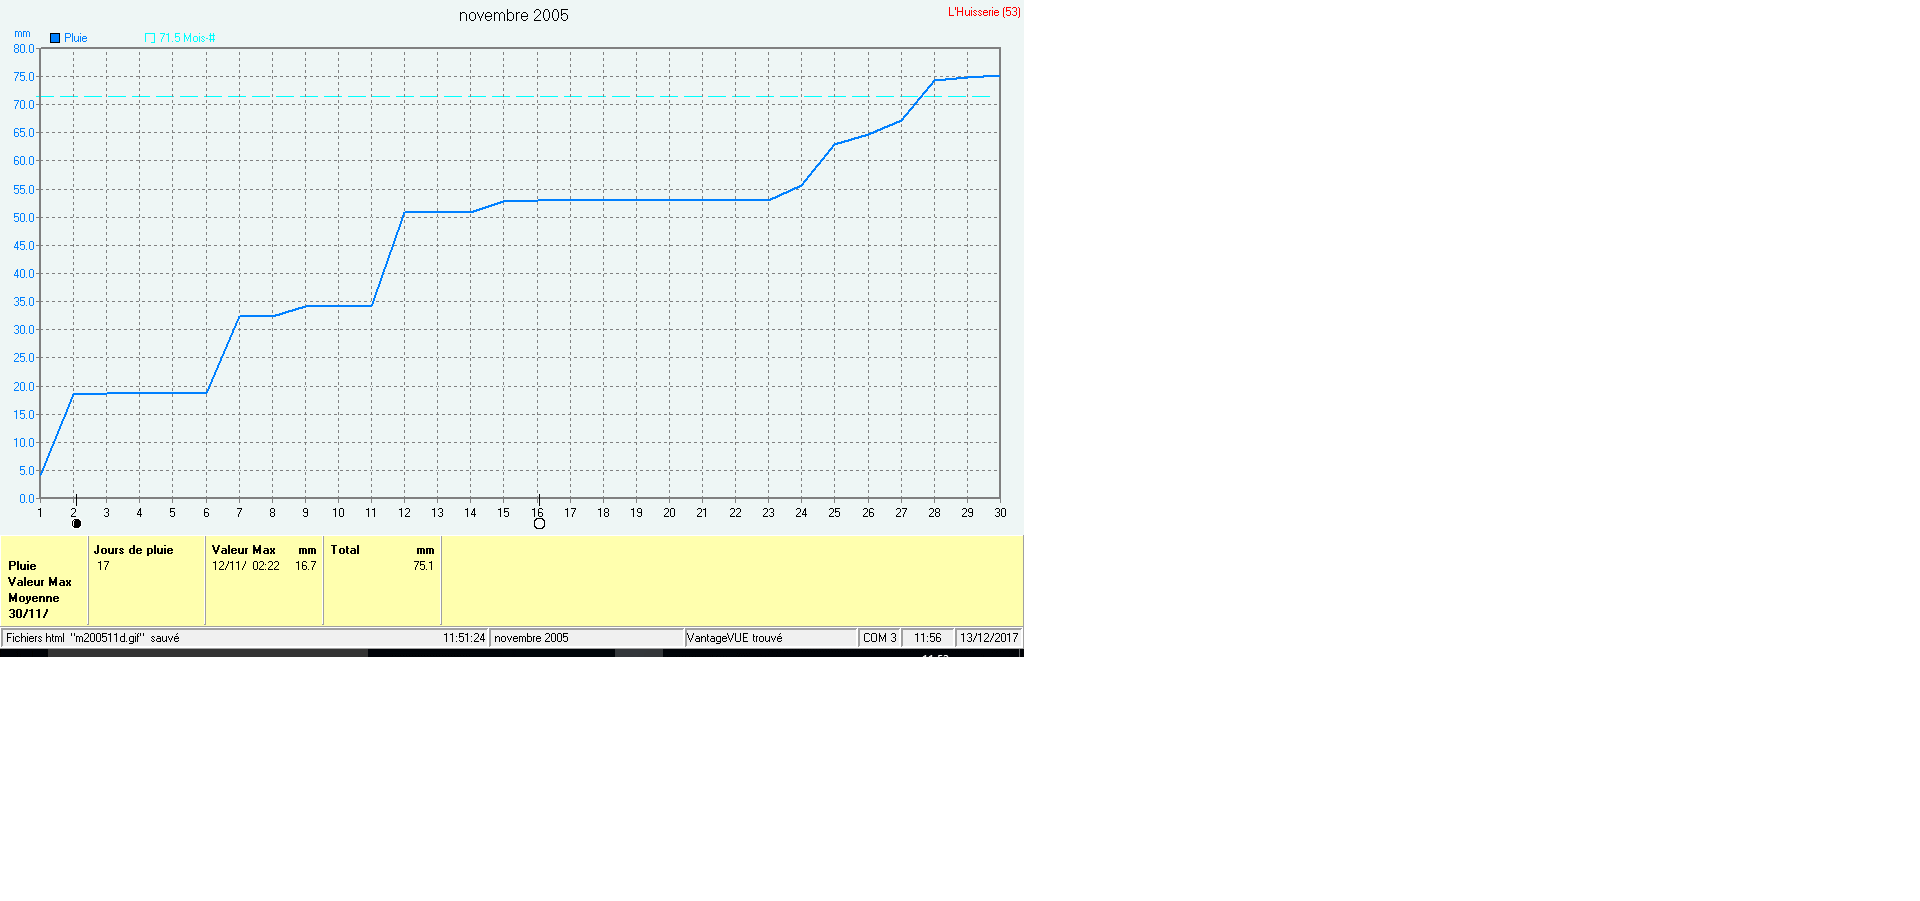Screen dimensions: 1920x901
Task: Click the 30/11/ row label
Action: 28,614
